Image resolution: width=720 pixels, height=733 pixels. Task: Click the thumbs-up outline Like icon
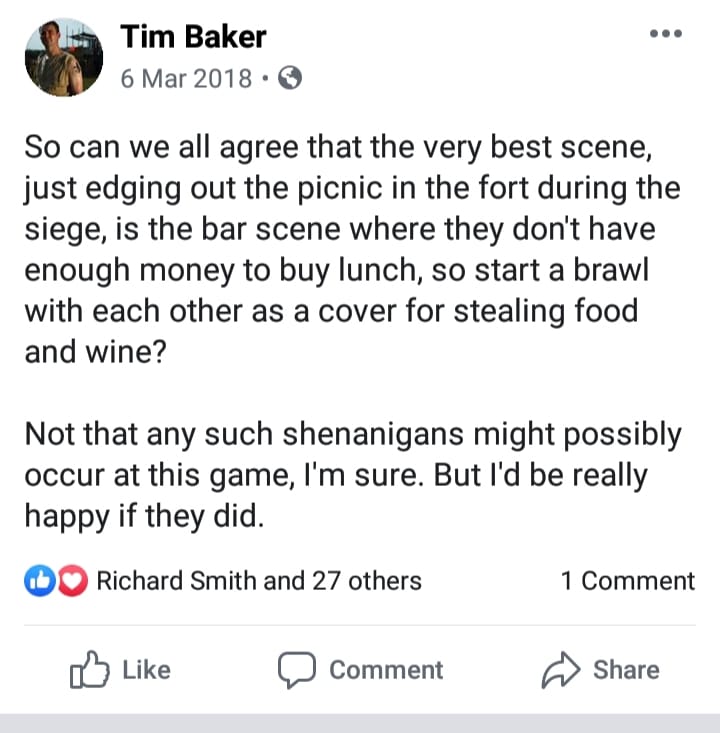88,670
